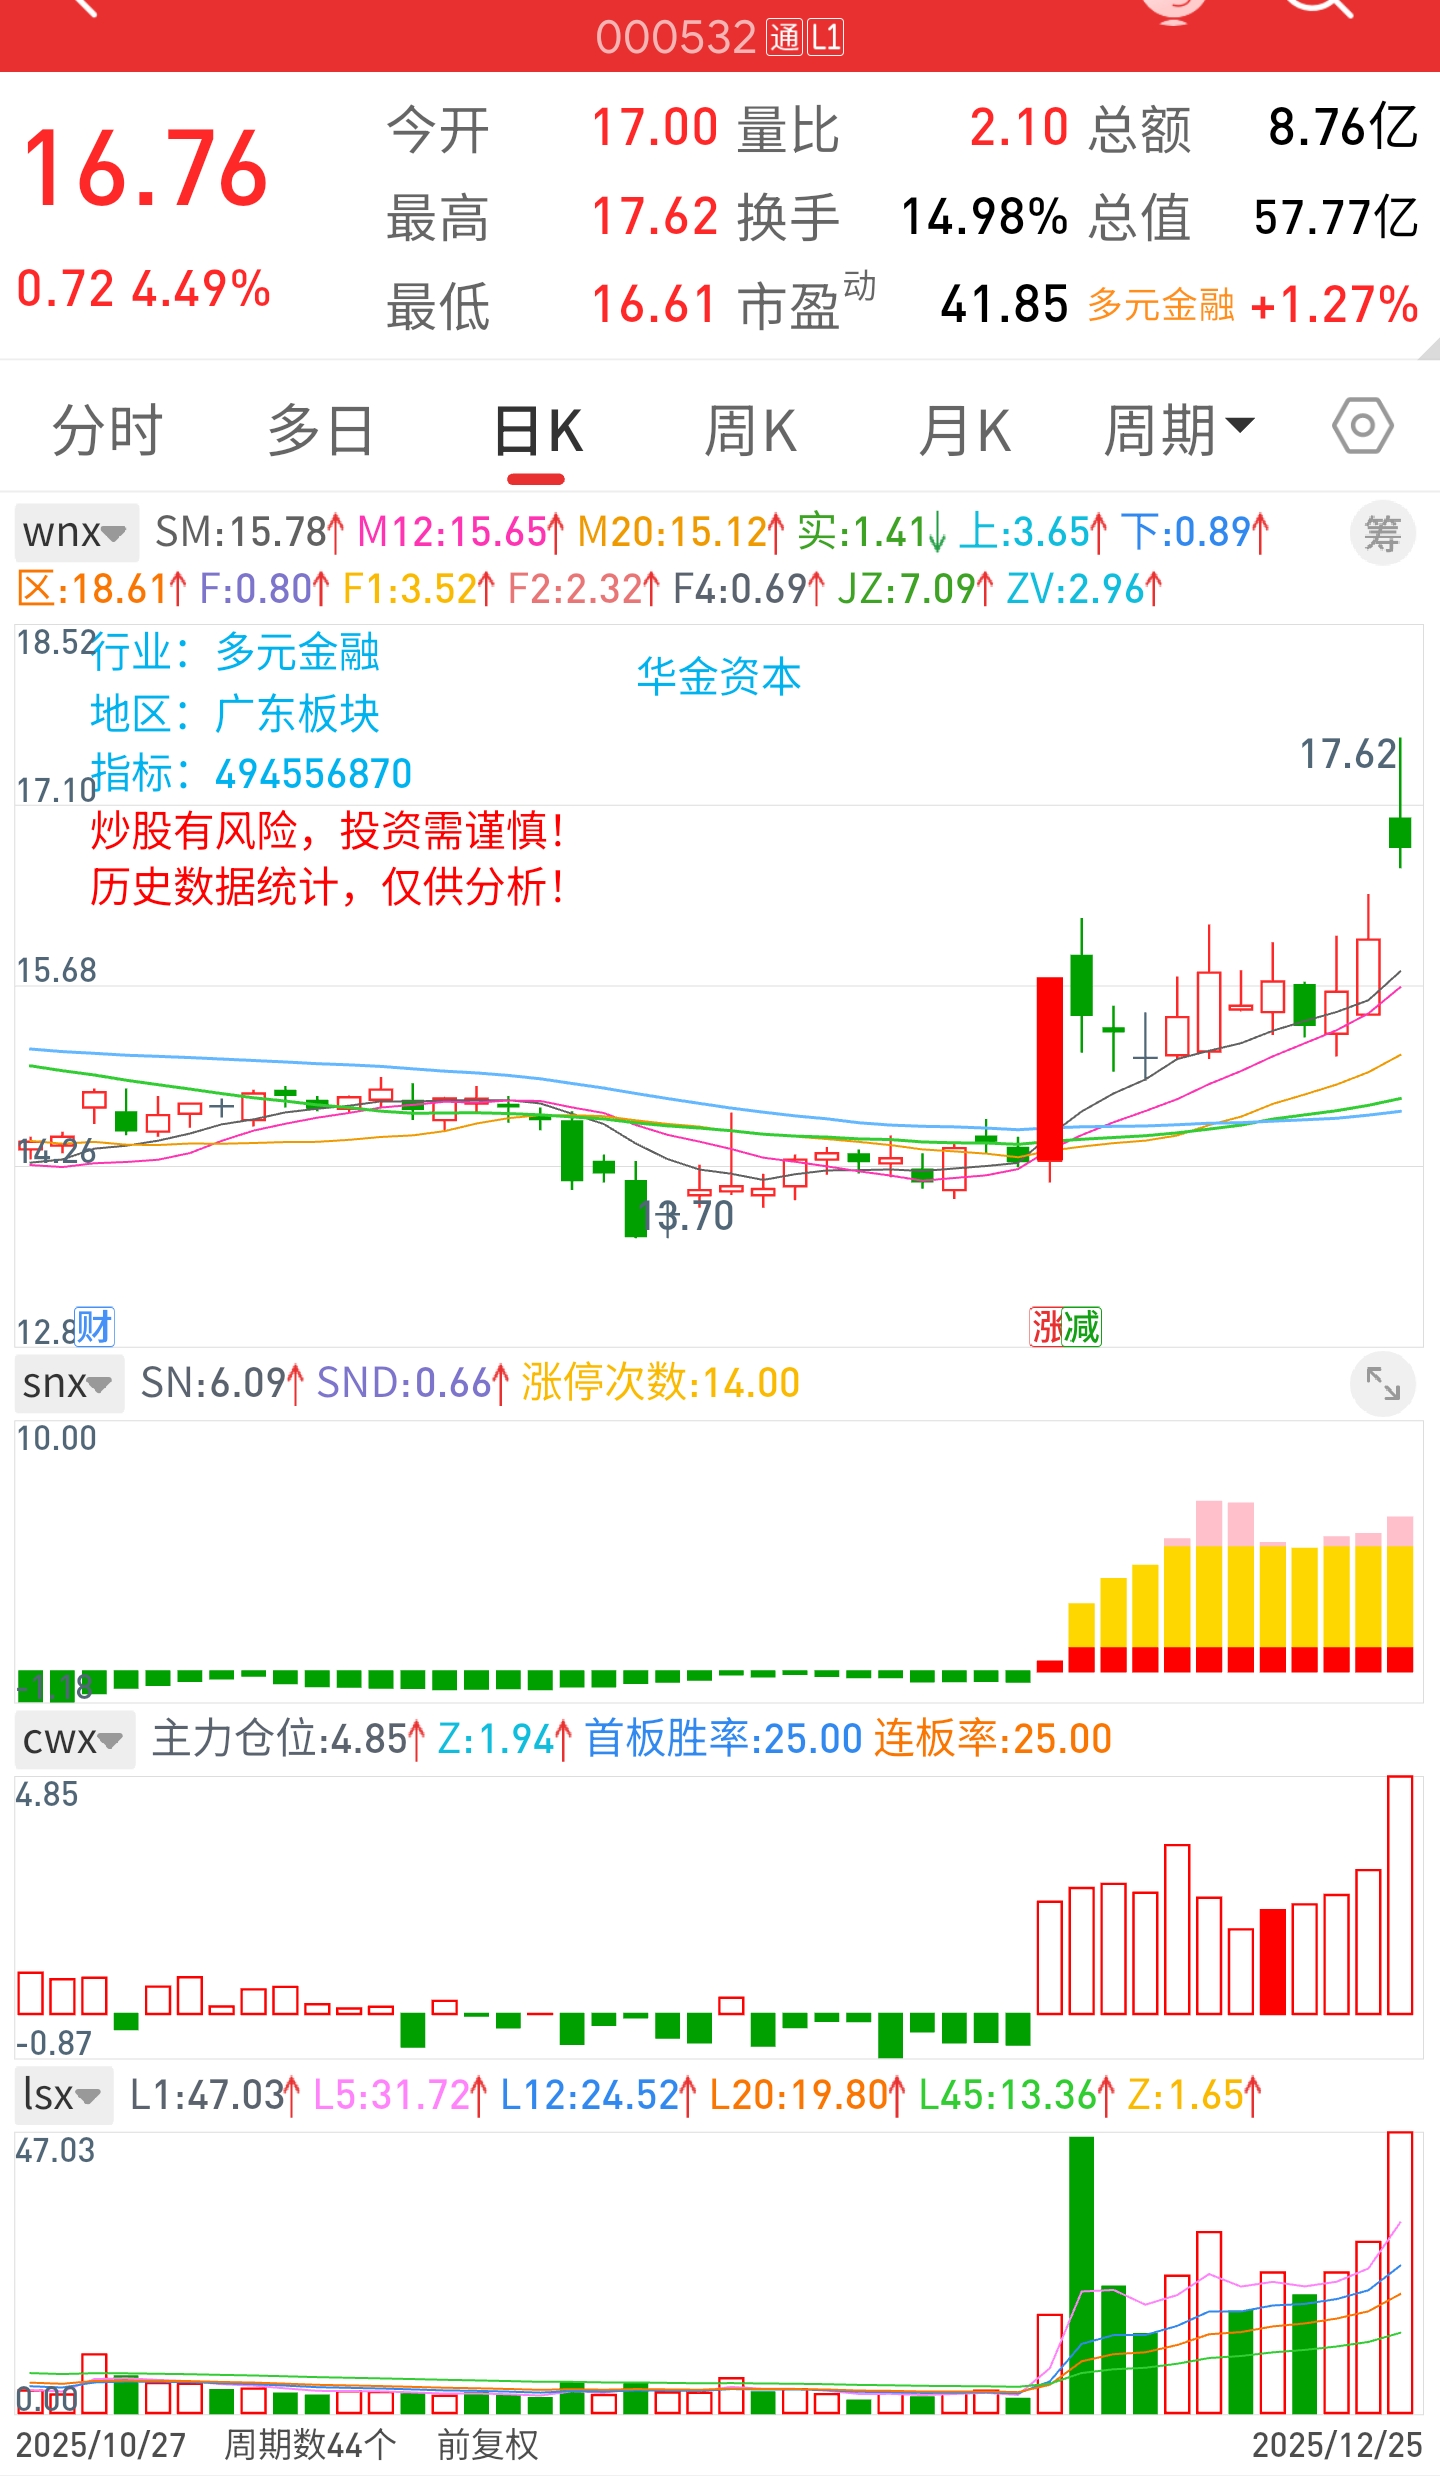Open chart settings hexagon icon
Image resolution: width=1440 pixels, height=2476 pixels.
(x=1362, y=427)
